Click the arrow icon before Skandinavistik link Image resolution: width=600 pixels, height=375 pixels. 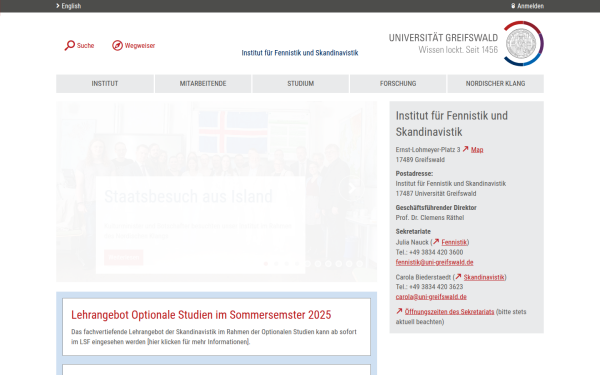tap(458, 276)
